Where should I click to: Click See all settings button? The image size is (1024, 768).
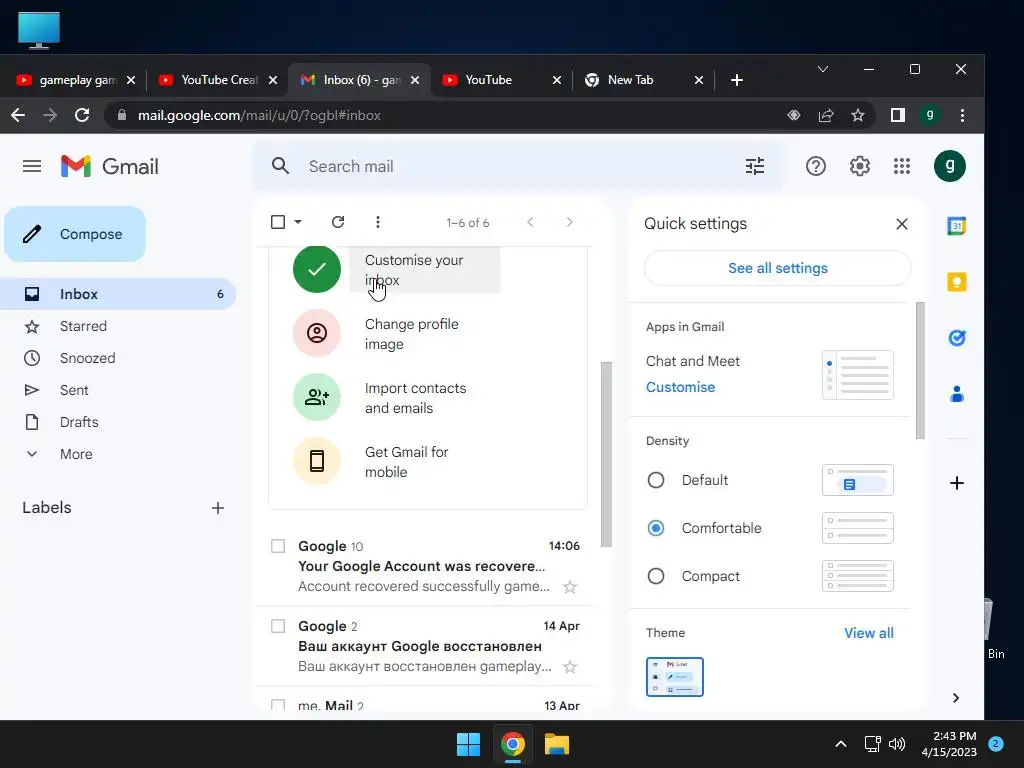pyautogui.click(x=777, y=268)
